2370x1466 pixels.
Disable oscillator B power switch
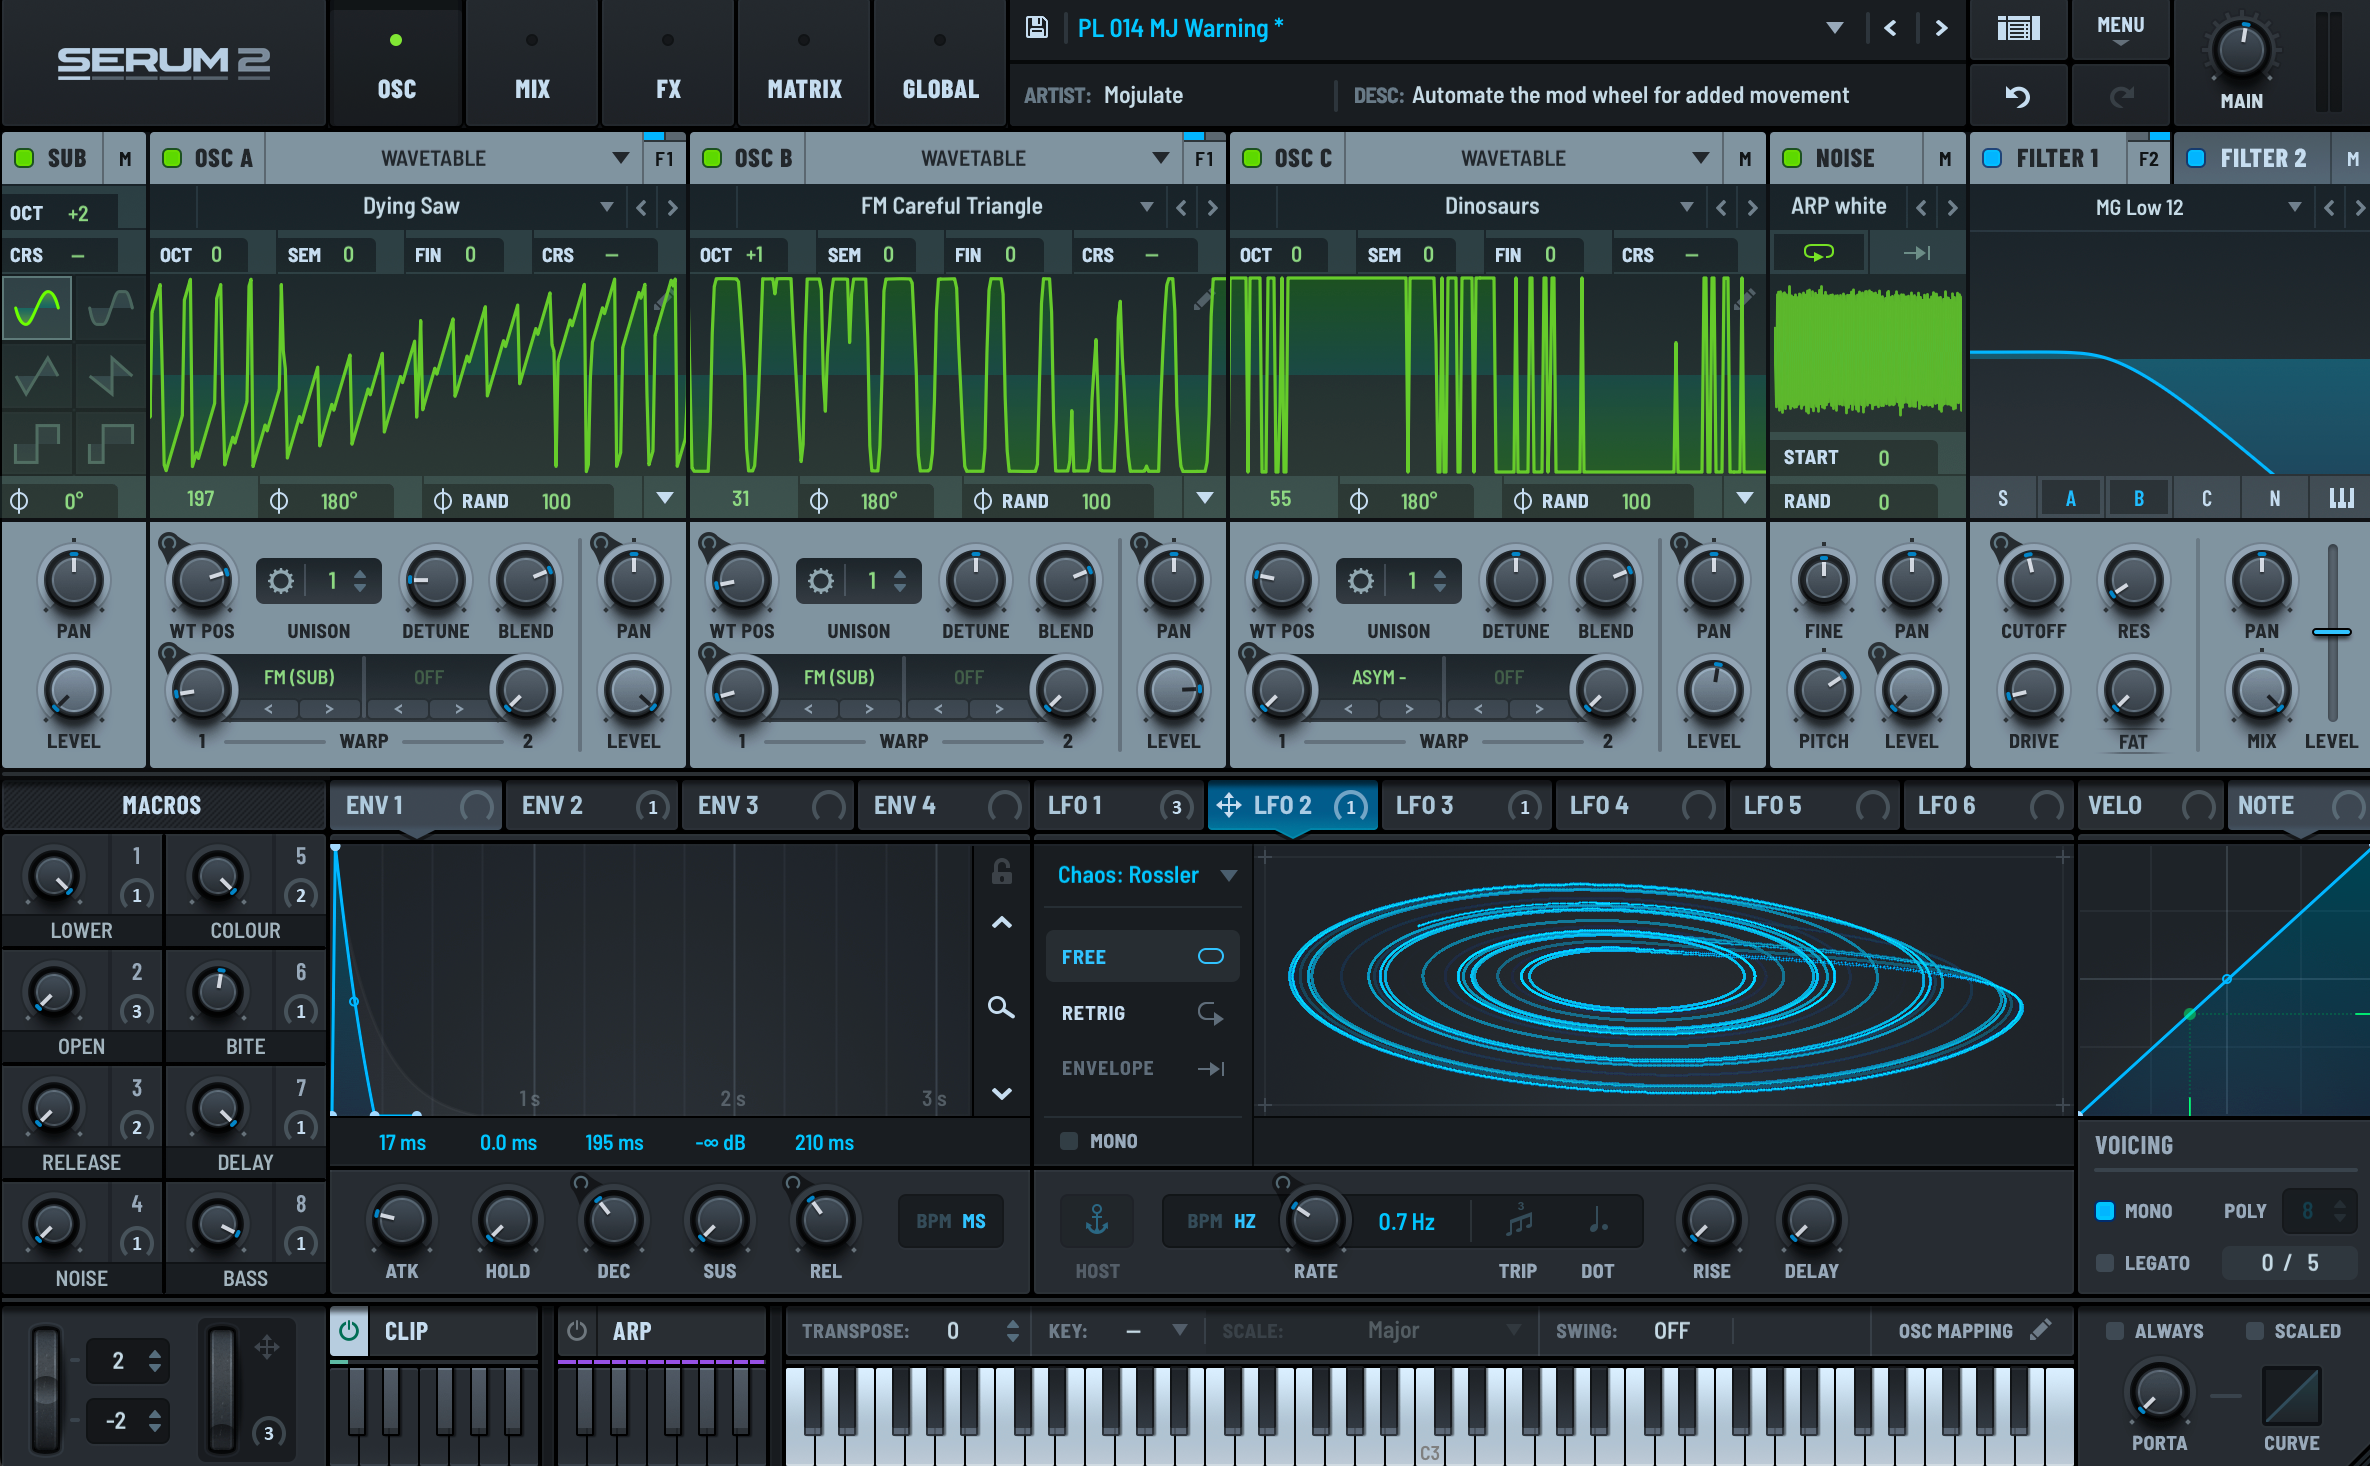pos(712,158)
